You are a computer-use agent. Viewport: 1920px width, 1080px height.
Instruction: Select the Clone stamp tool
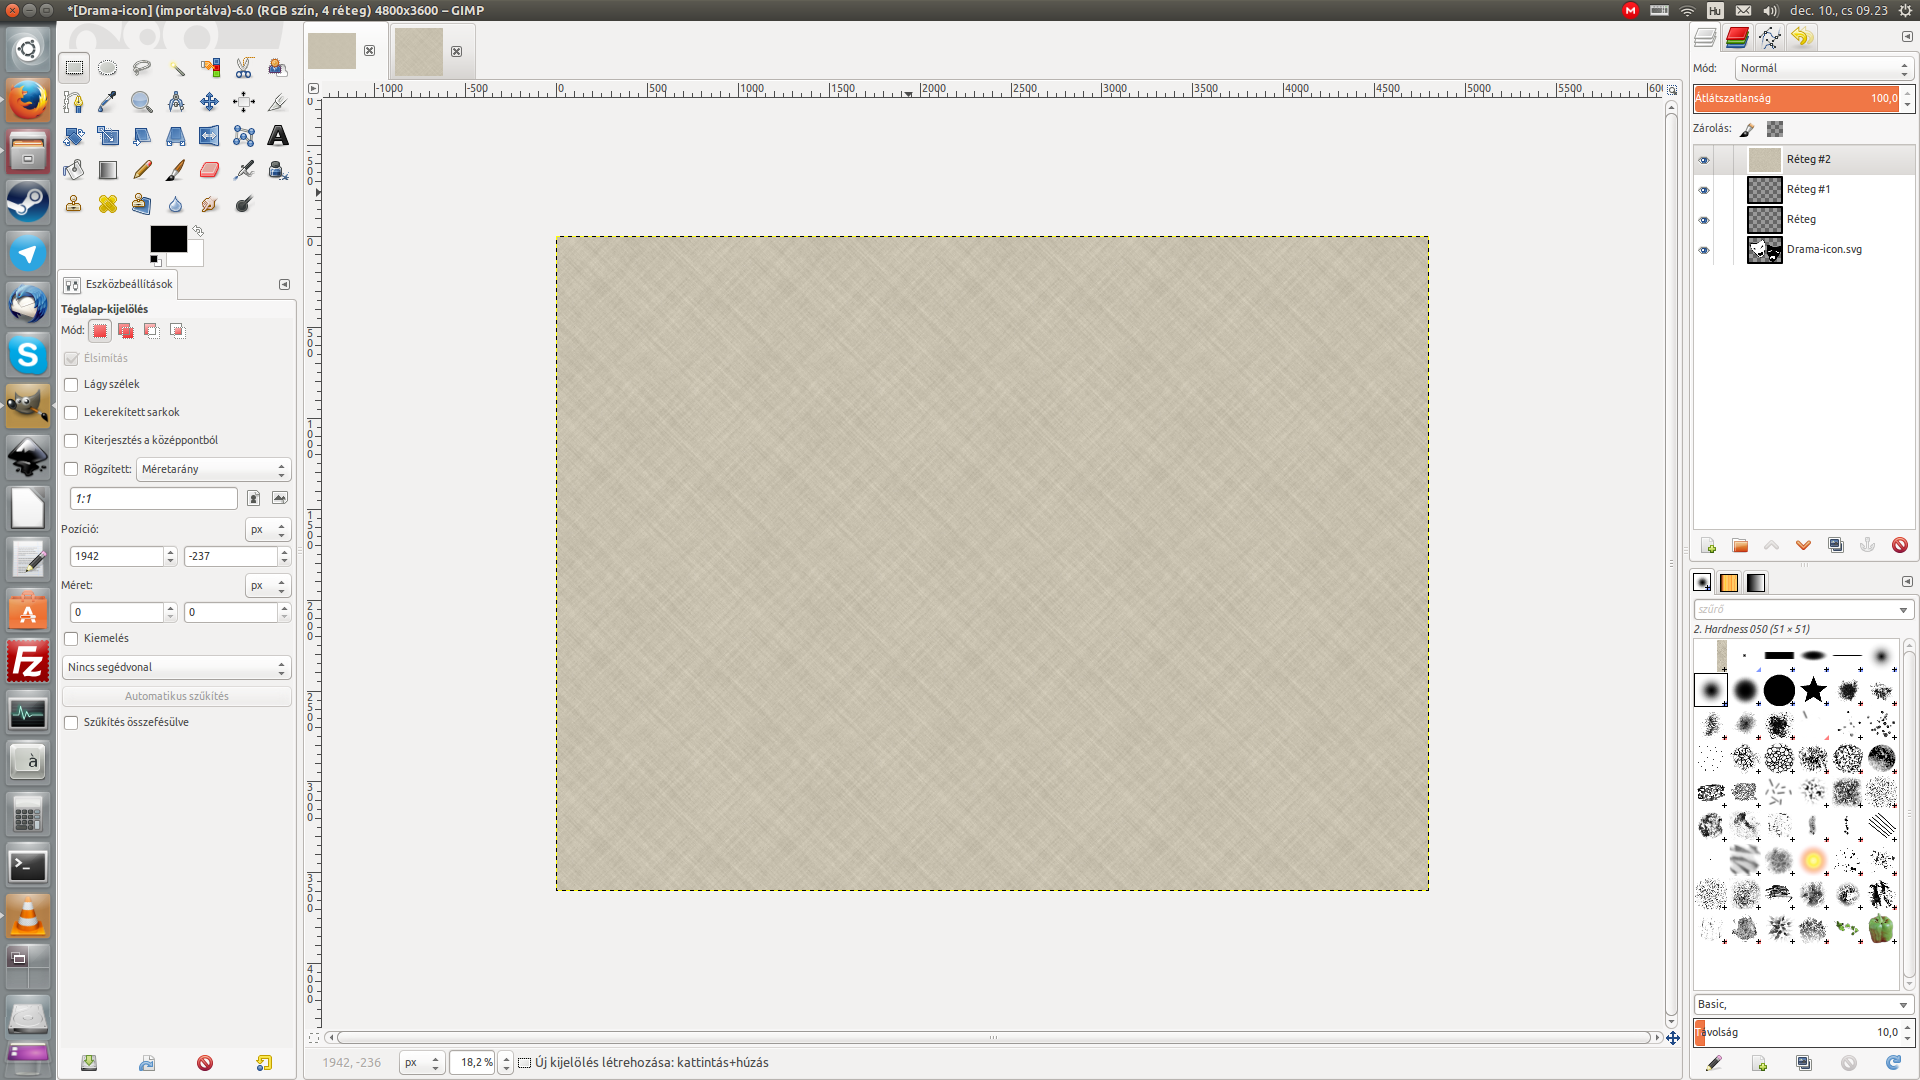point(74,204)
